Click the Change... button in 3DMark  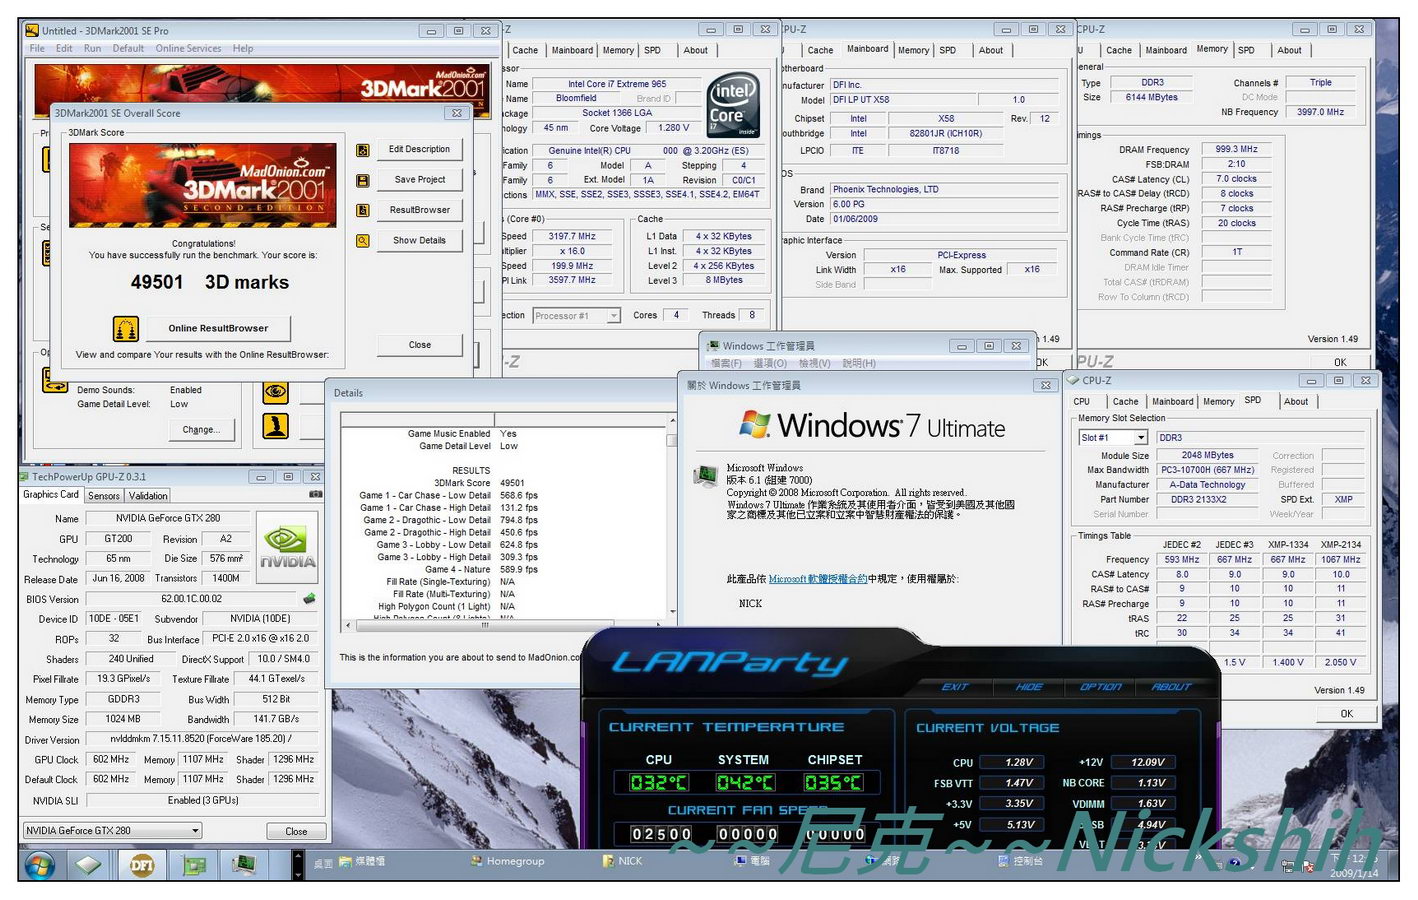tap(201, 430)
